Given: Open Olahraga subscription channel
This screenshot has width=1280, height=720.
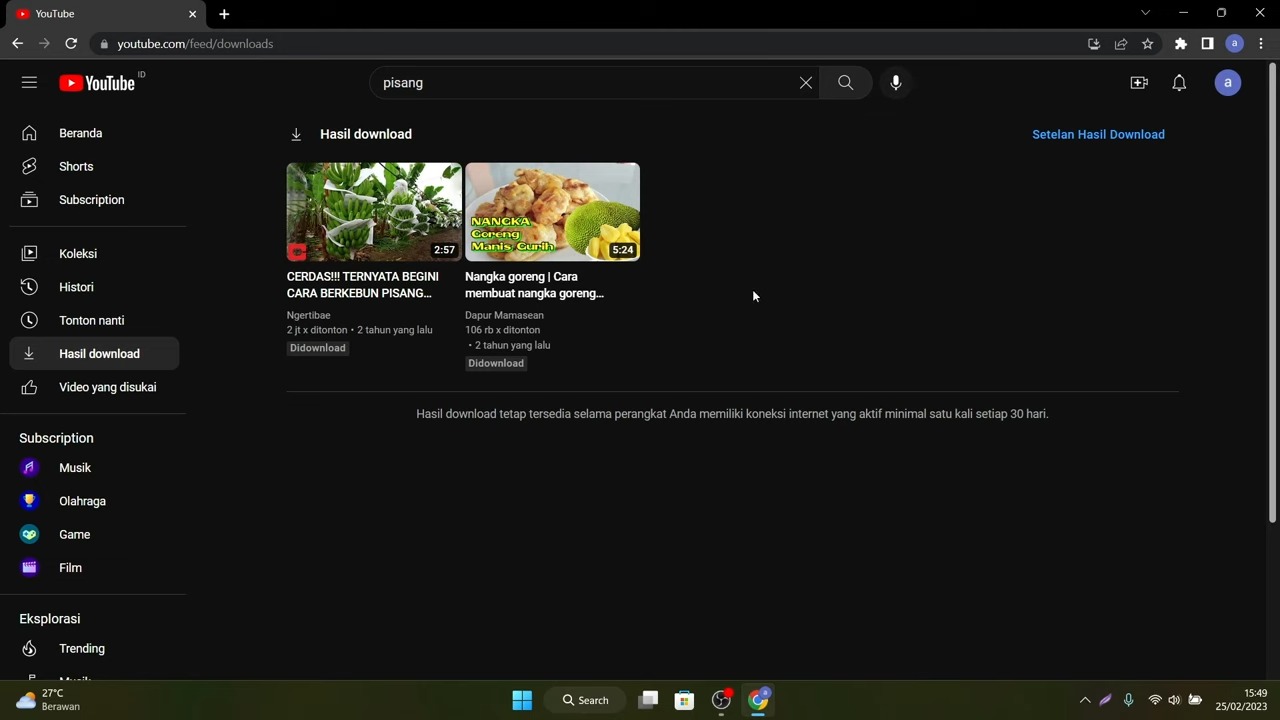Looking at the screenshot, I should (95, 501).
